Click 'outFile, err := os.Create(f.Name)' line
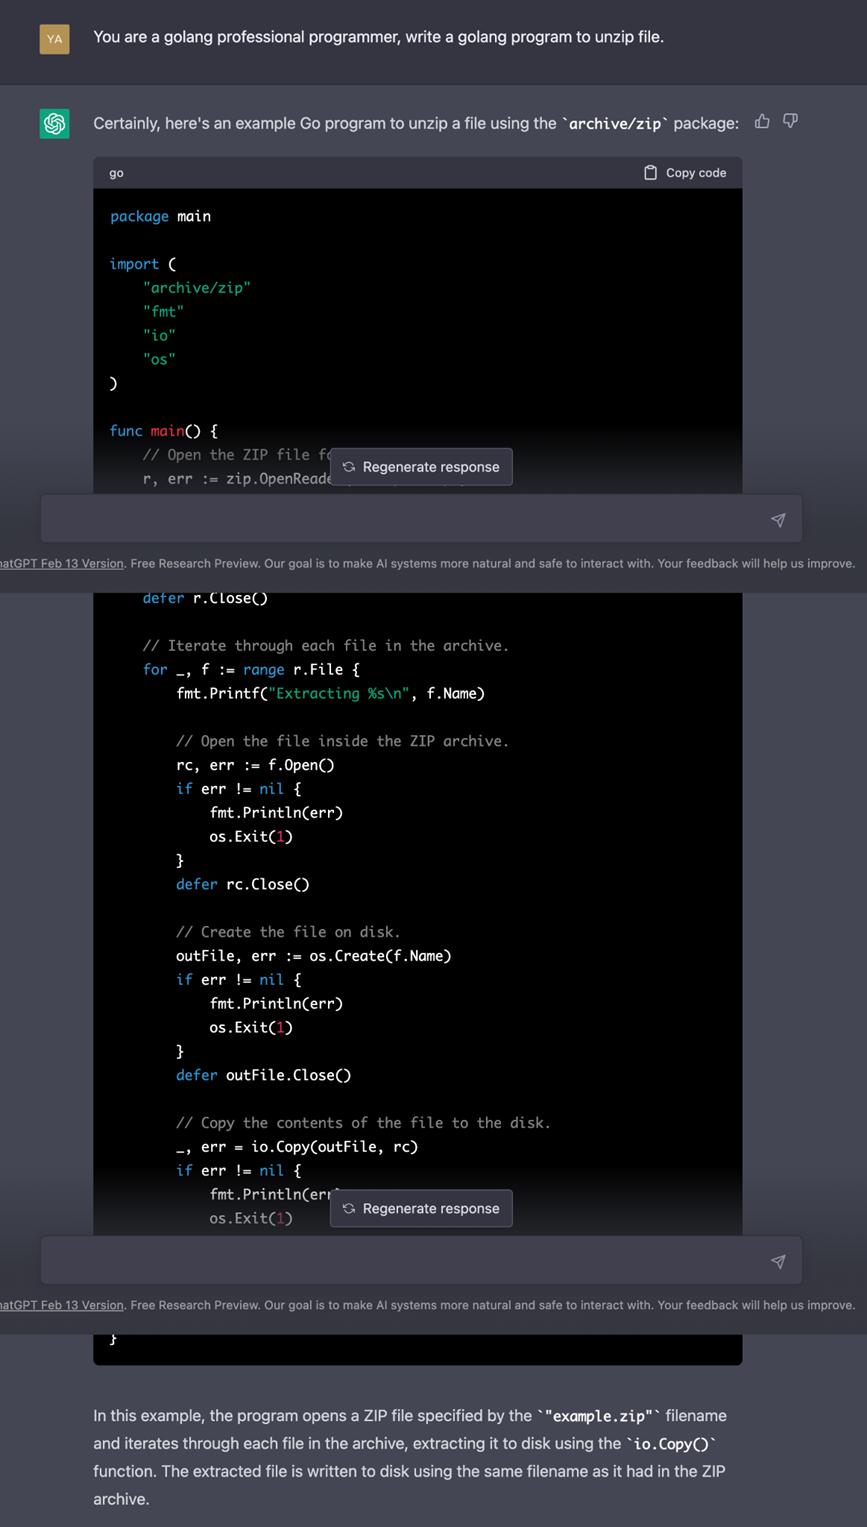 314,956
